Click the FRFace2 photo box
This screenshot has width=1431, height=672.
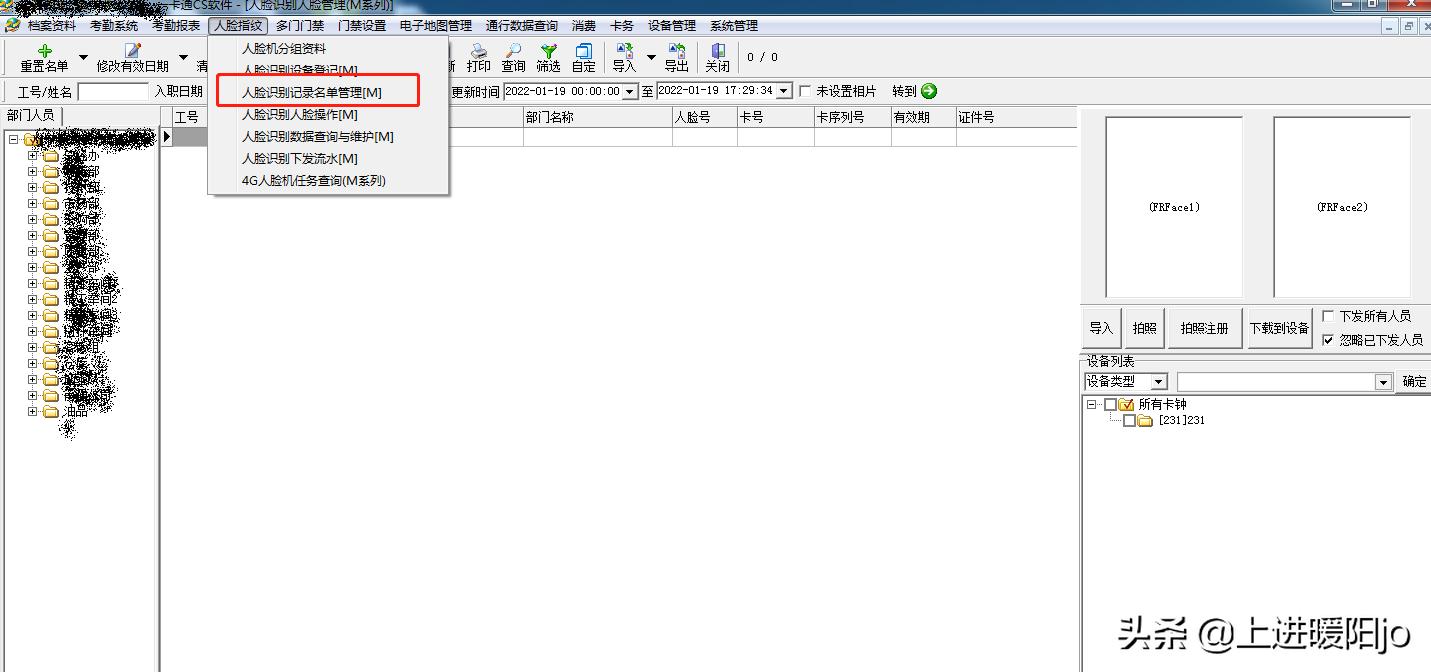click(1342, 207)
